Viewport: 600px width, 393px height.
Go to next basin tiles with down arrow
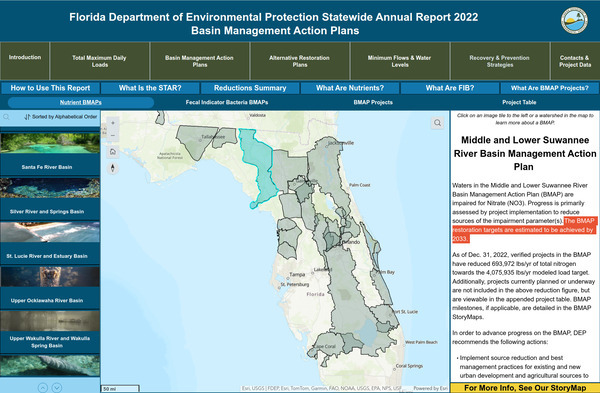coord(57,388)
